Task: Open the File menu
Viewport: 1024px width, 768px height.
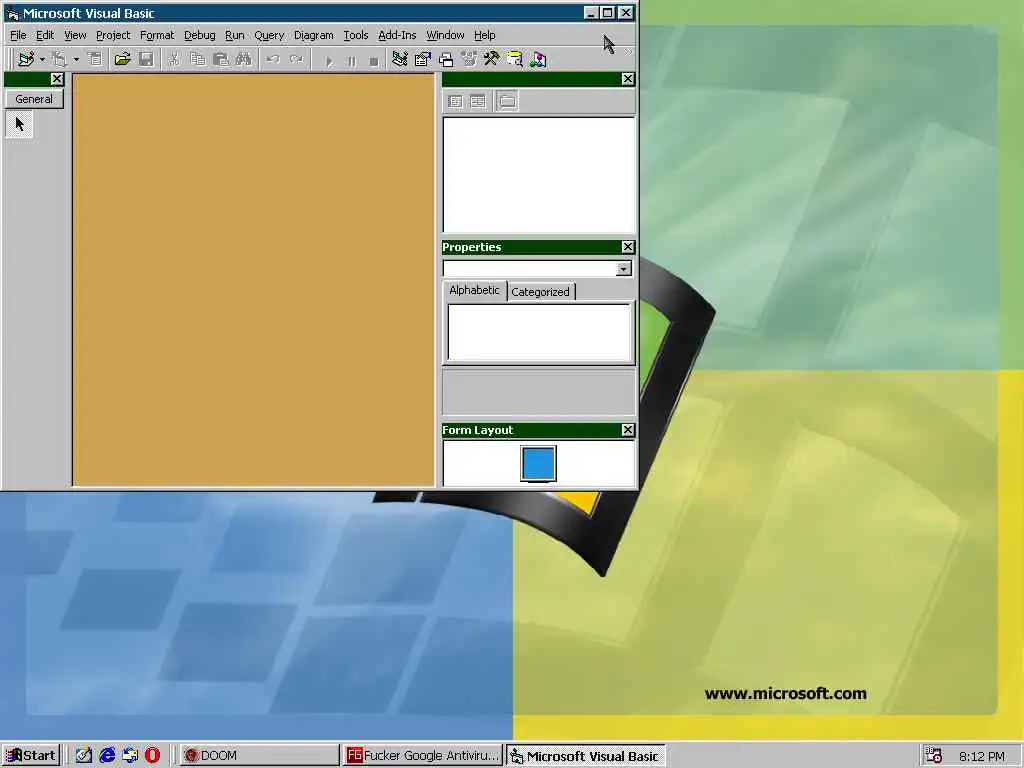Action: click(x=18, y=35)
